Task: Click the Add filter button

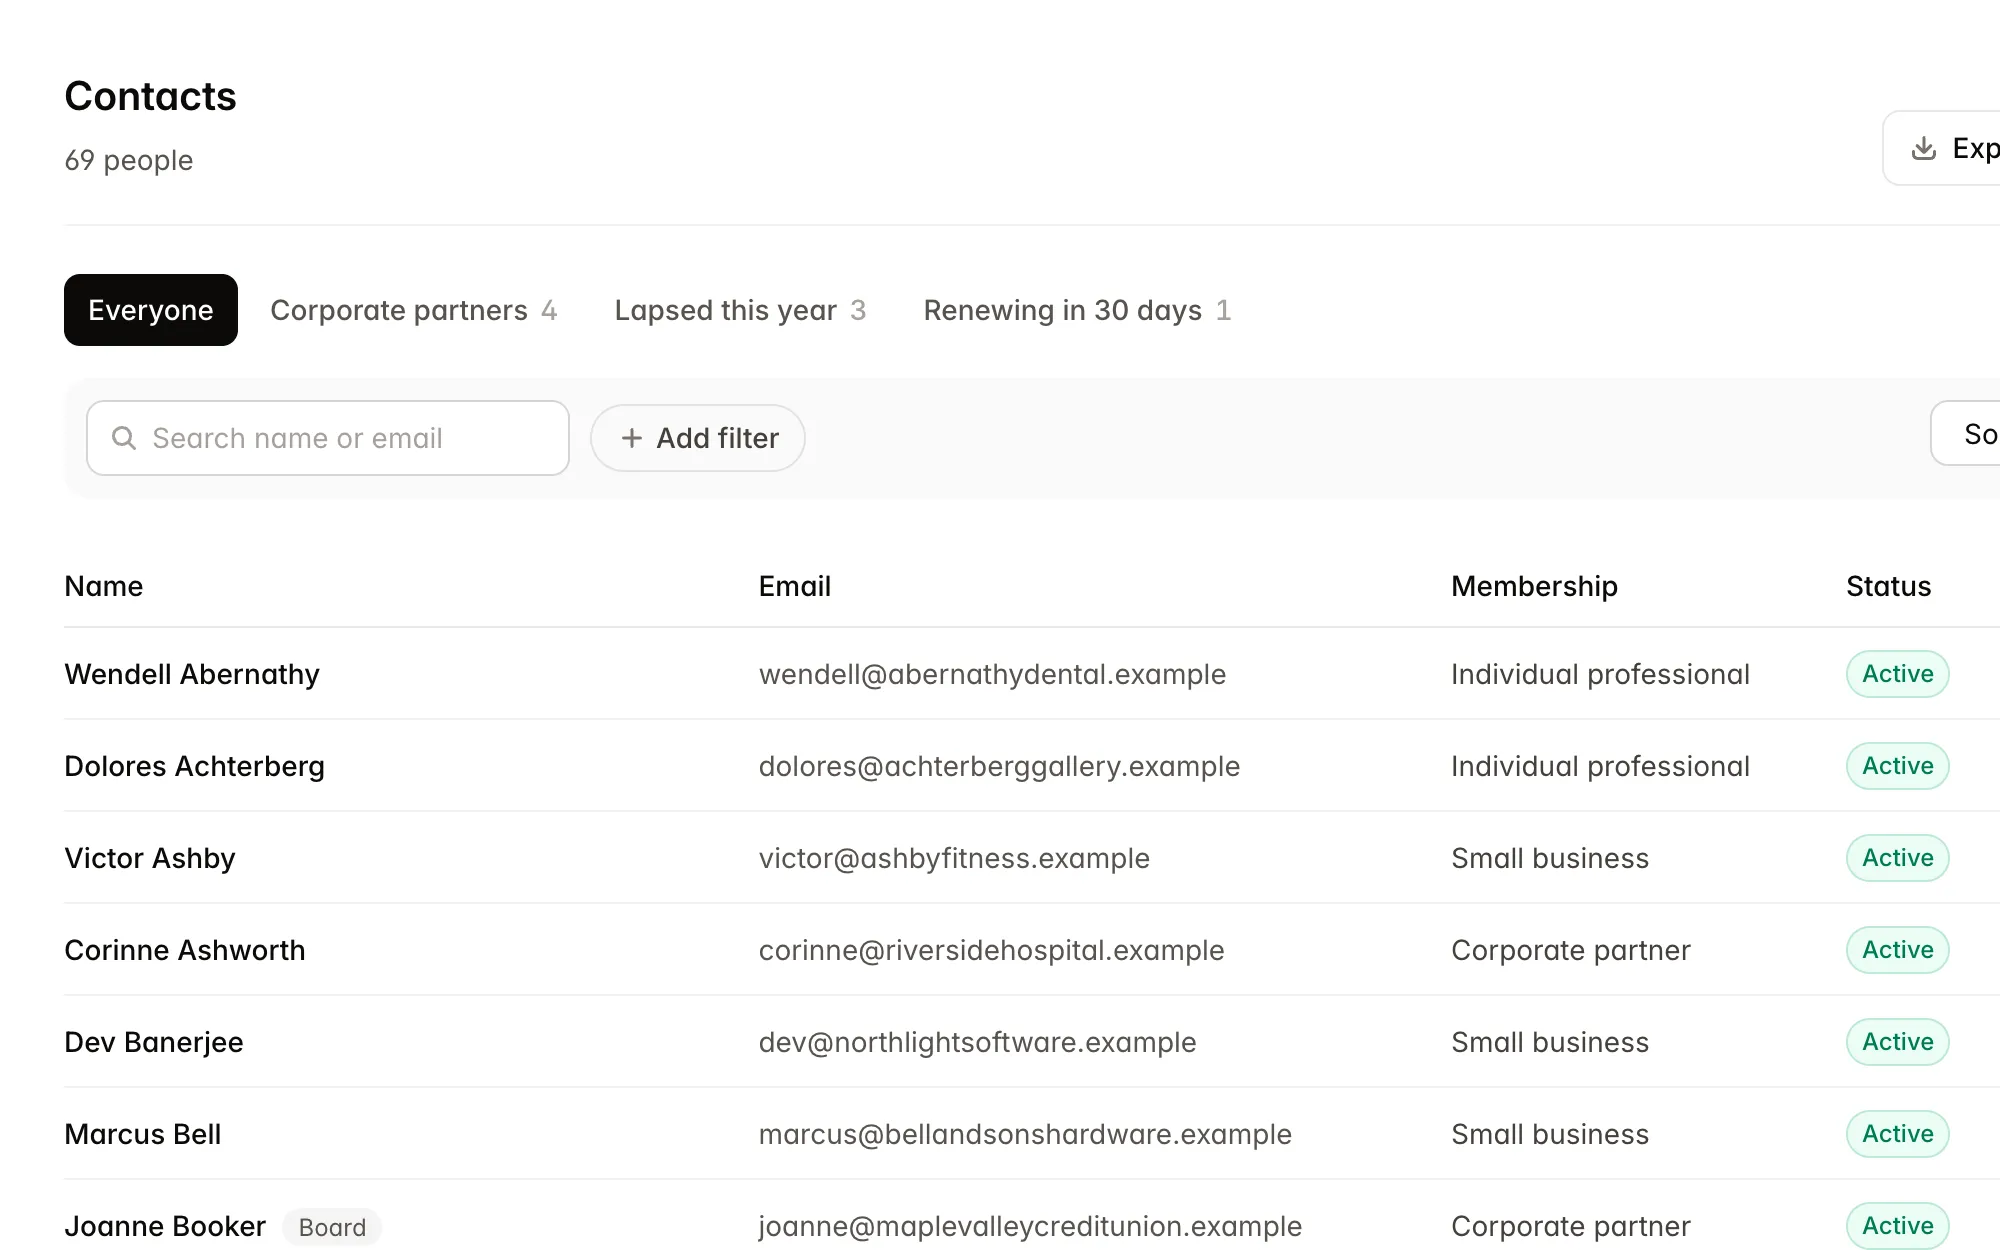Action: tap(698, 438)
